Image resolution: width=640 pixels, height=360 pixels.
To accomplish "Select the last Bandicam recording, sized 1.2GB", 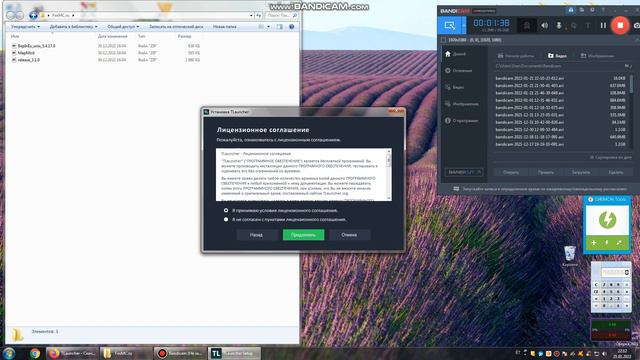I will pyautogui.click(x=560, y=144).
